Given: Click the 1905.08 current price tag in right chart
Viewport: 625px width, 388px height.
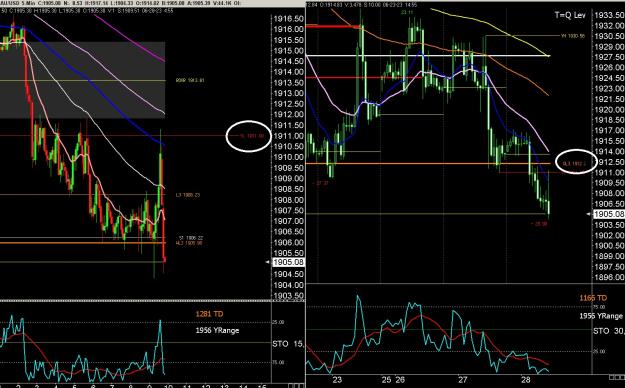Looking at the screenshot, I should click(x=609, y=214).
